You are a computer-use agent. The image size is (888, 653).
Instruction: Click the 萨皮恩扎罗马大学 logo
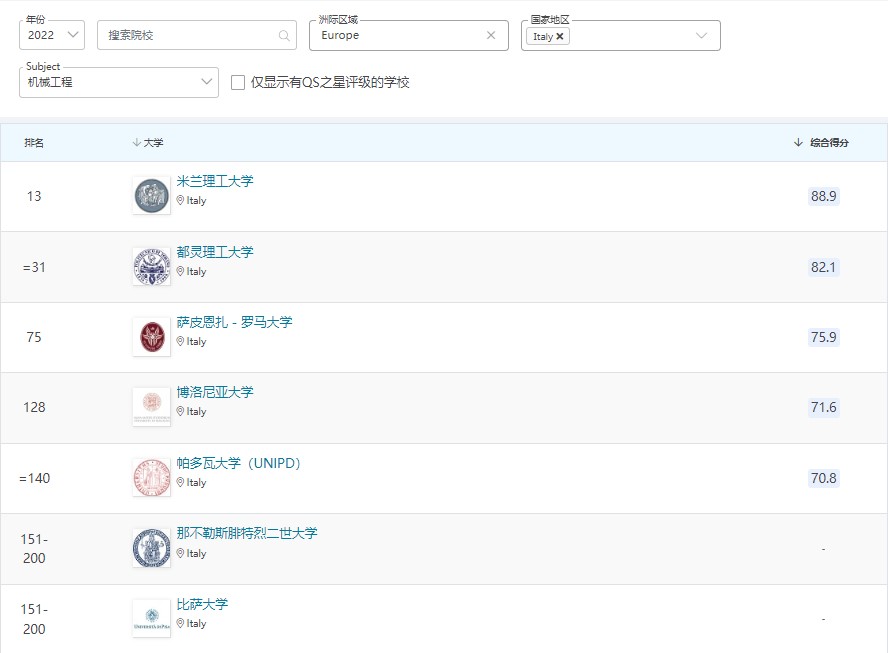[151, 337]
